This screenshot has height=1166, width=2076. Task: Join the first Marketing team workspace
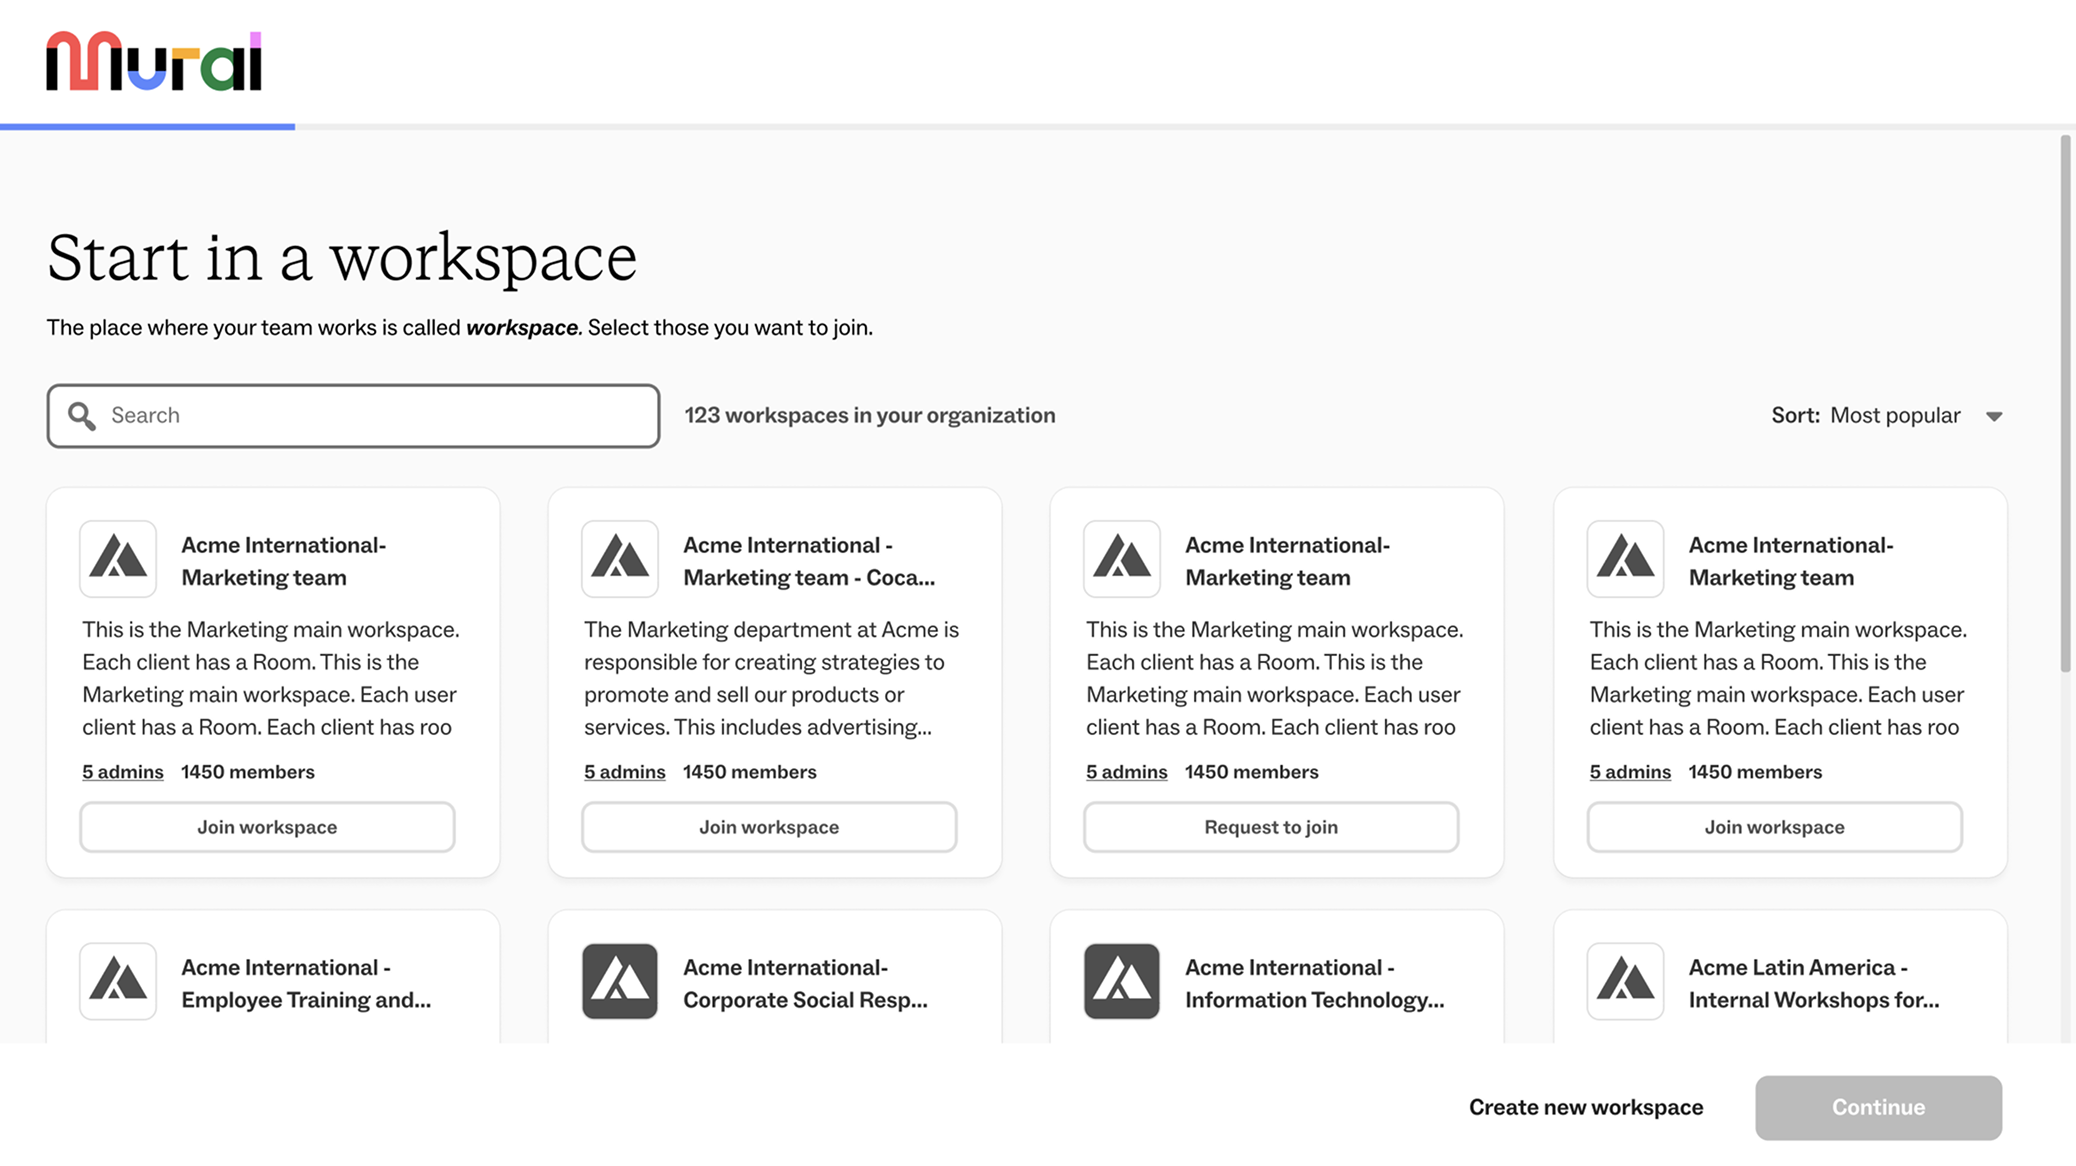[x=266, y=826]
